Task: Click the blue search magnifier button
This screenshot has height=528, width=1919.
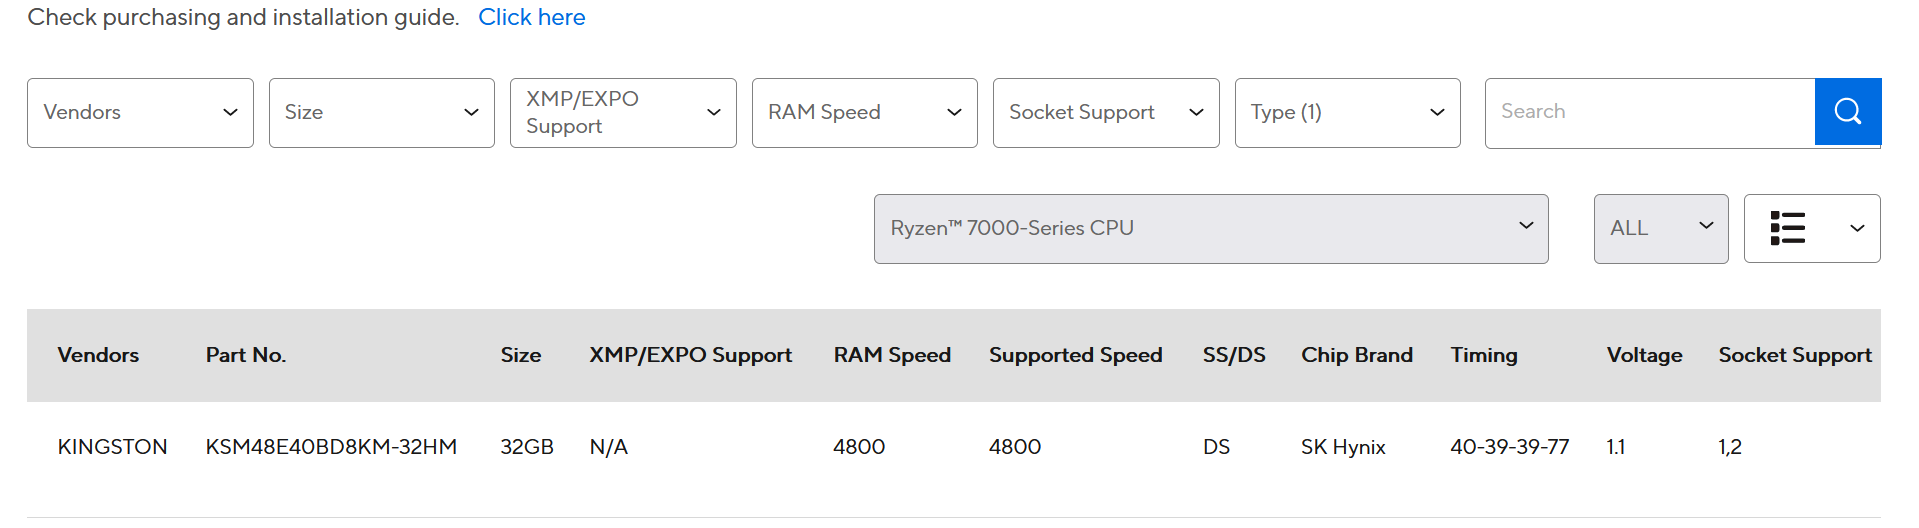Action: point(1847,112)
